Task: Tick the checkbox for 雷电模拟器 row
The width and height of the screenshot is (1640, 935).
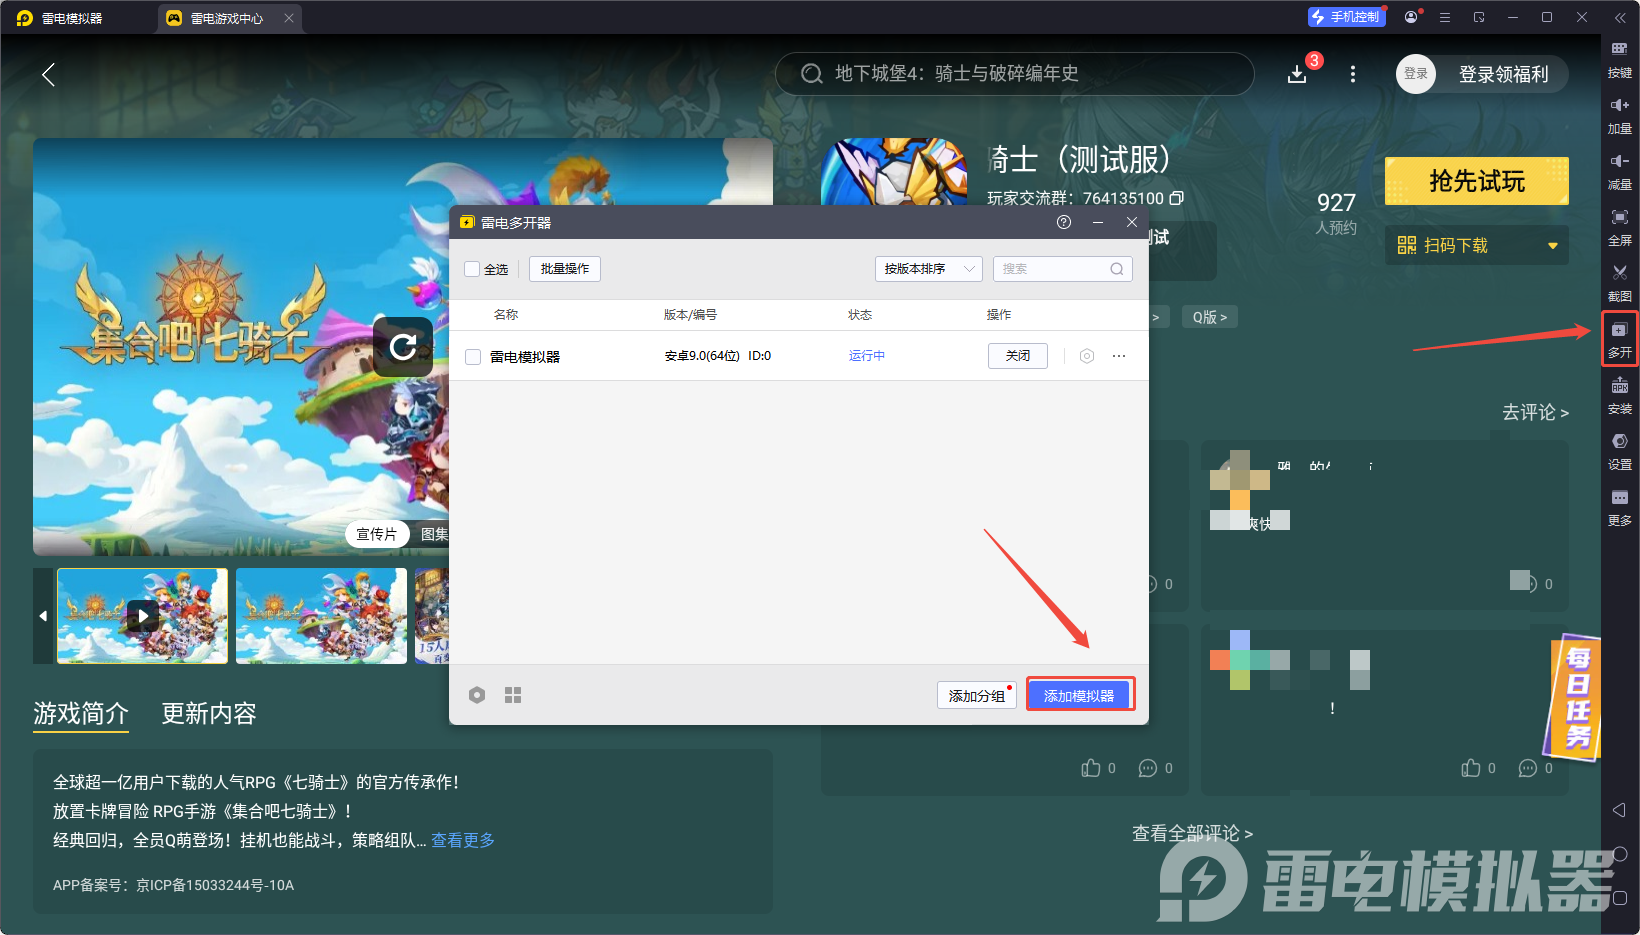Action: coord(473,357)
